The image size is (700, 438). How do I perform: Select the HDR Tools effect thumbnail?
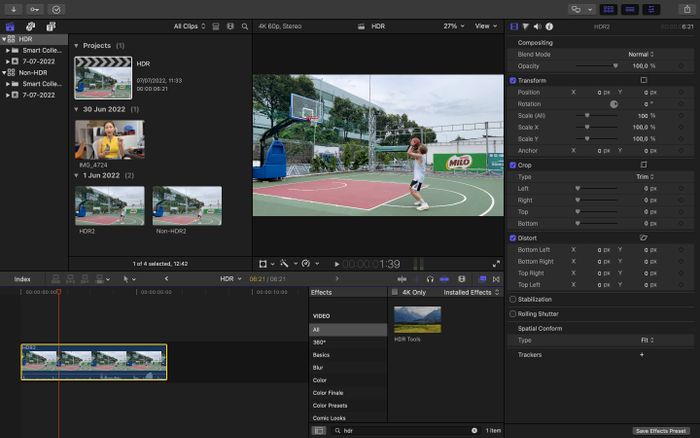[x=417, y=319]
